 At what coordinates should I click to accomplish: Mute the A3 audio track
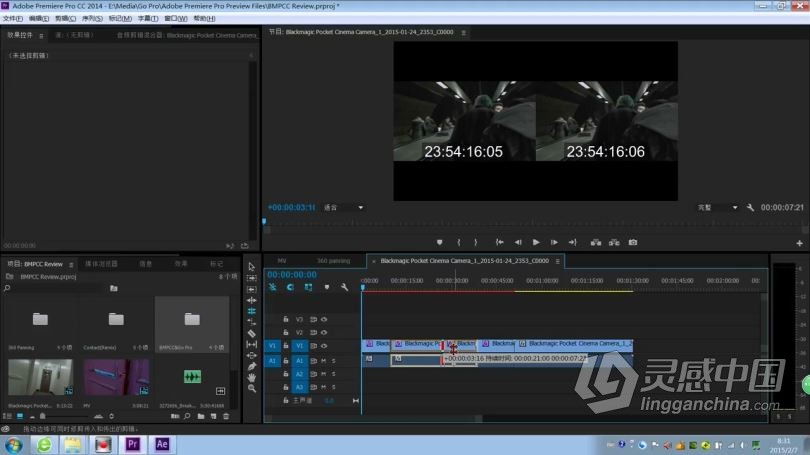324,387
